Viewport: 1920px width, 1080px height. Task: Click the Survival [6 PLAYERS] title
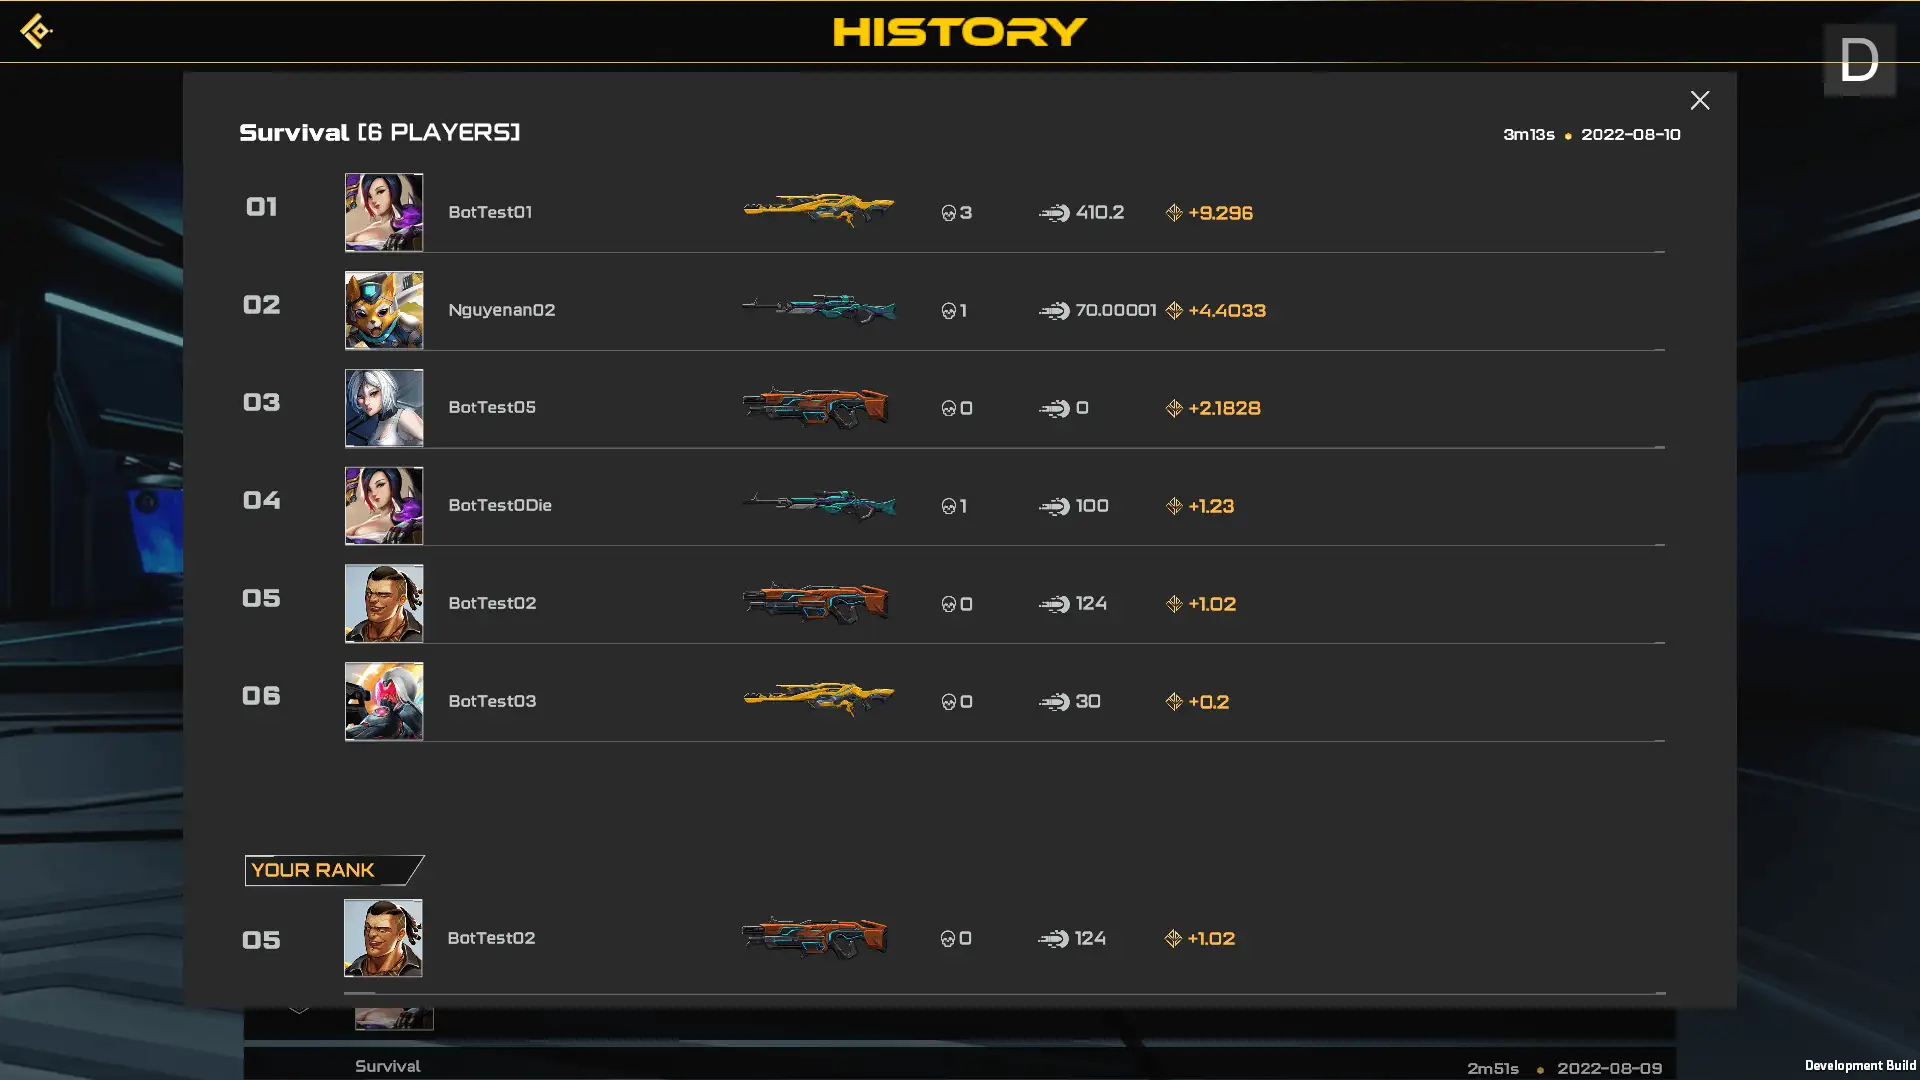379,132
